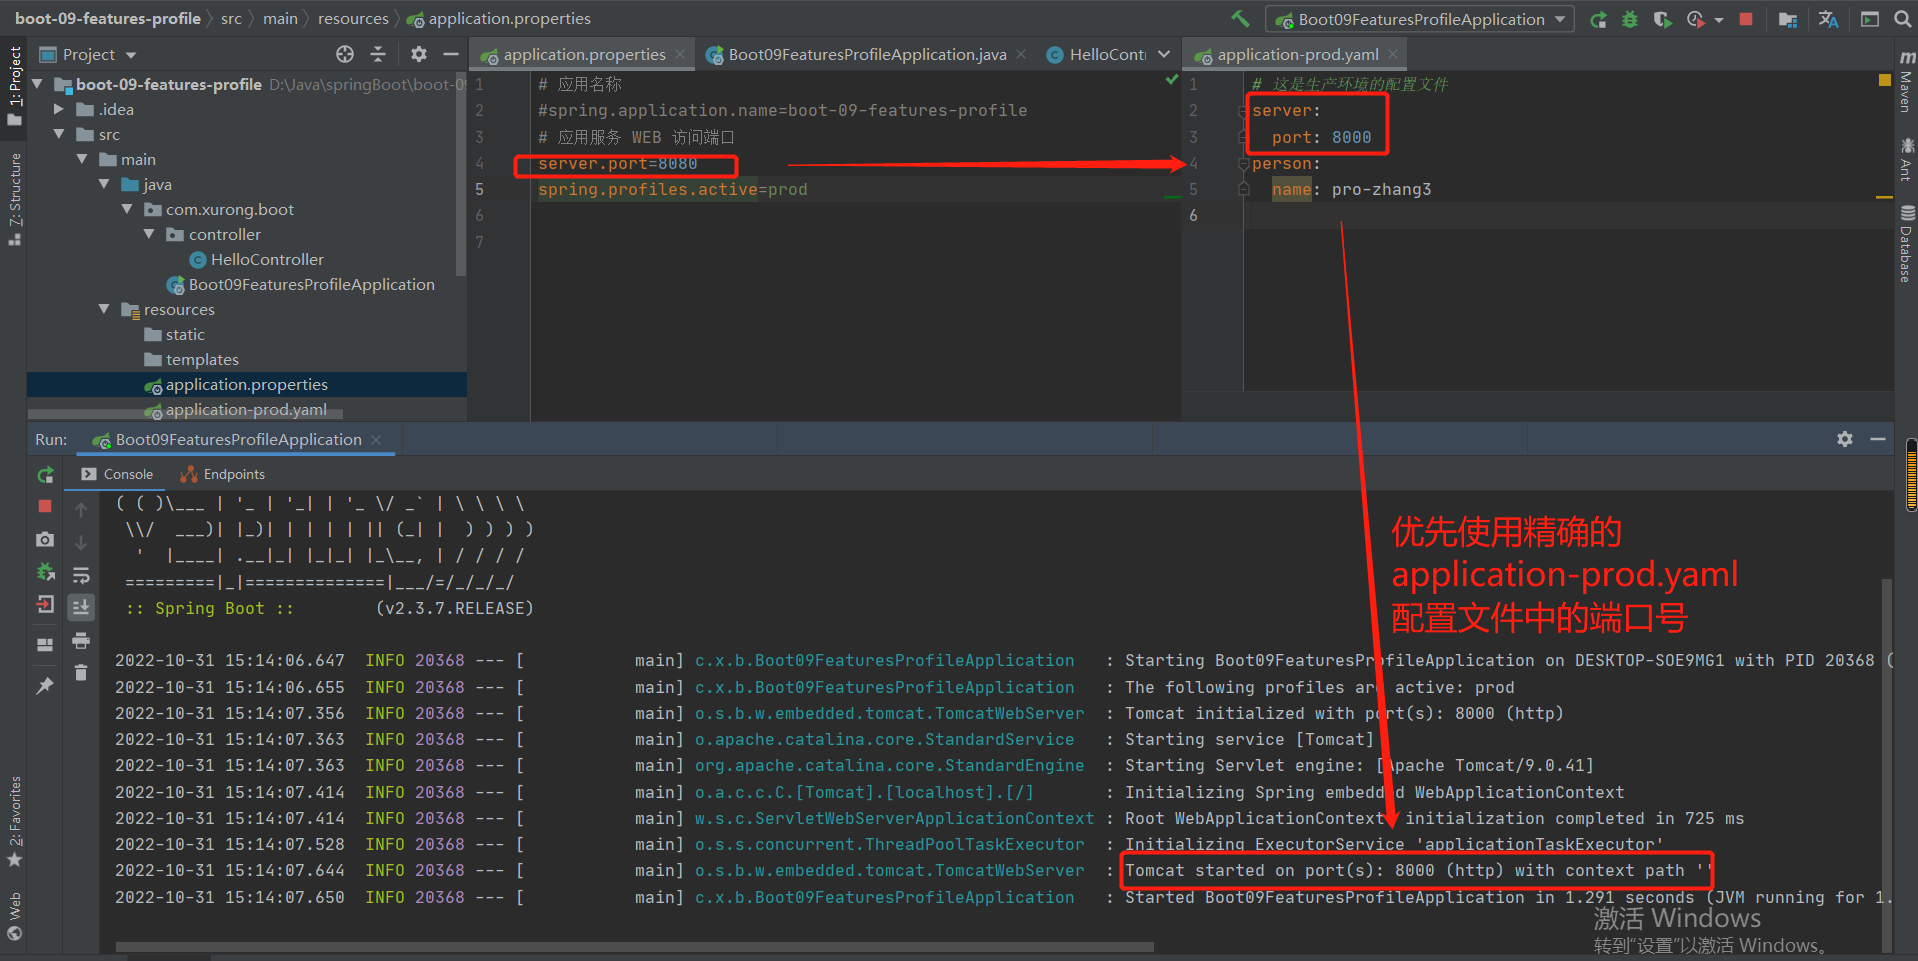Close the application-prod.yaml tab
Screen dimensions: 1918x961
(1393, 54)
